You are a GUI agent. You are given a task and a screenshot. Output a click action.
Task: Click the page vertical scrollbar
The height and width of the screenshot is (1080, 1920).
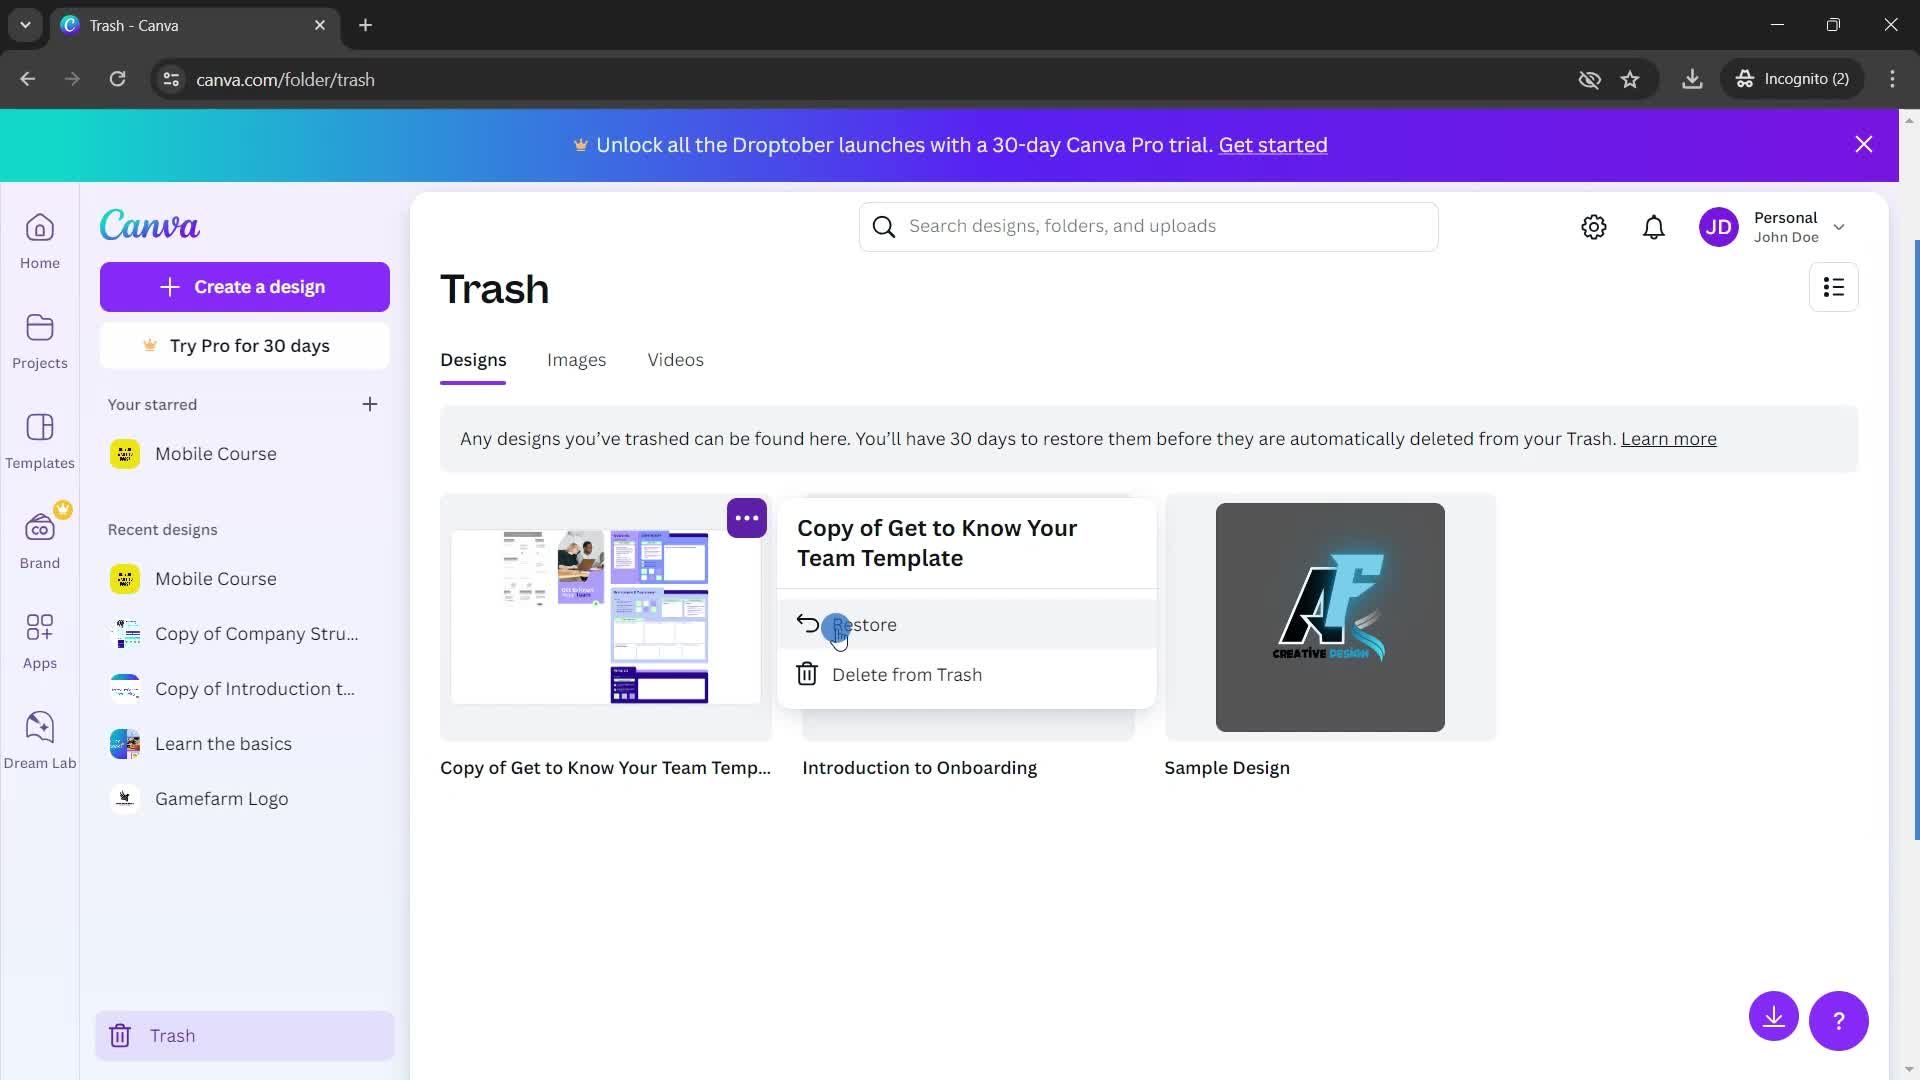[1916, 540]
